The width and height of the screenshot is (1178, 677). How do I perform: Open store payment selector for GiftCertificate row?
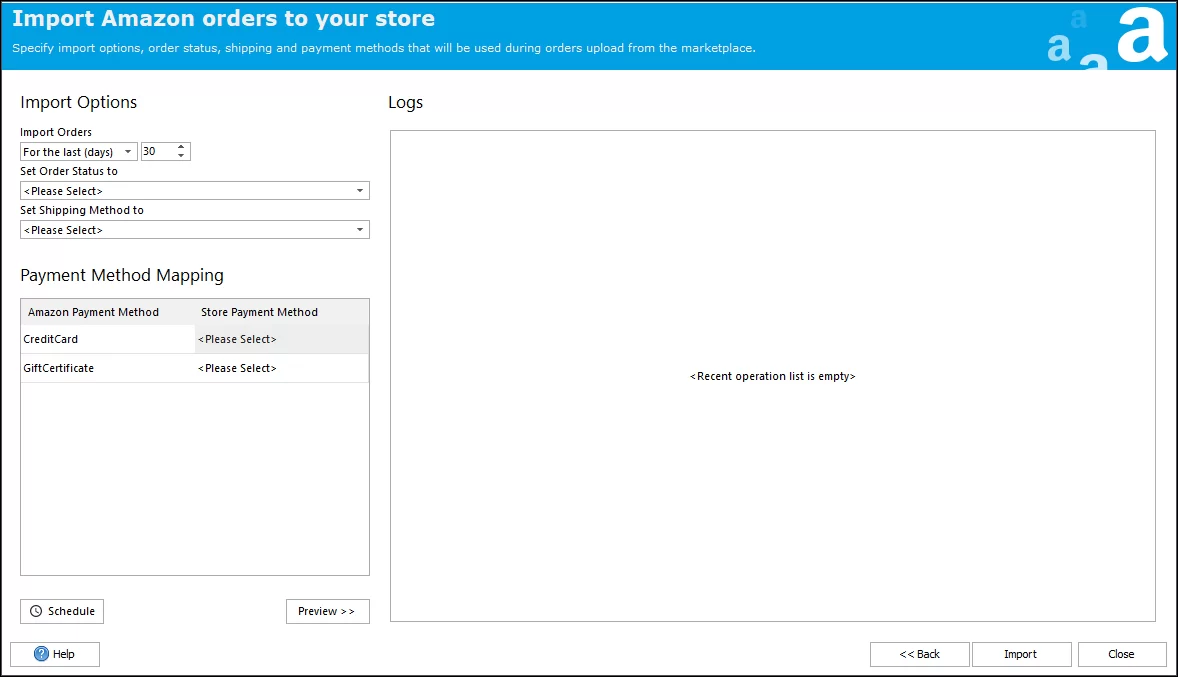coord(280,368)
